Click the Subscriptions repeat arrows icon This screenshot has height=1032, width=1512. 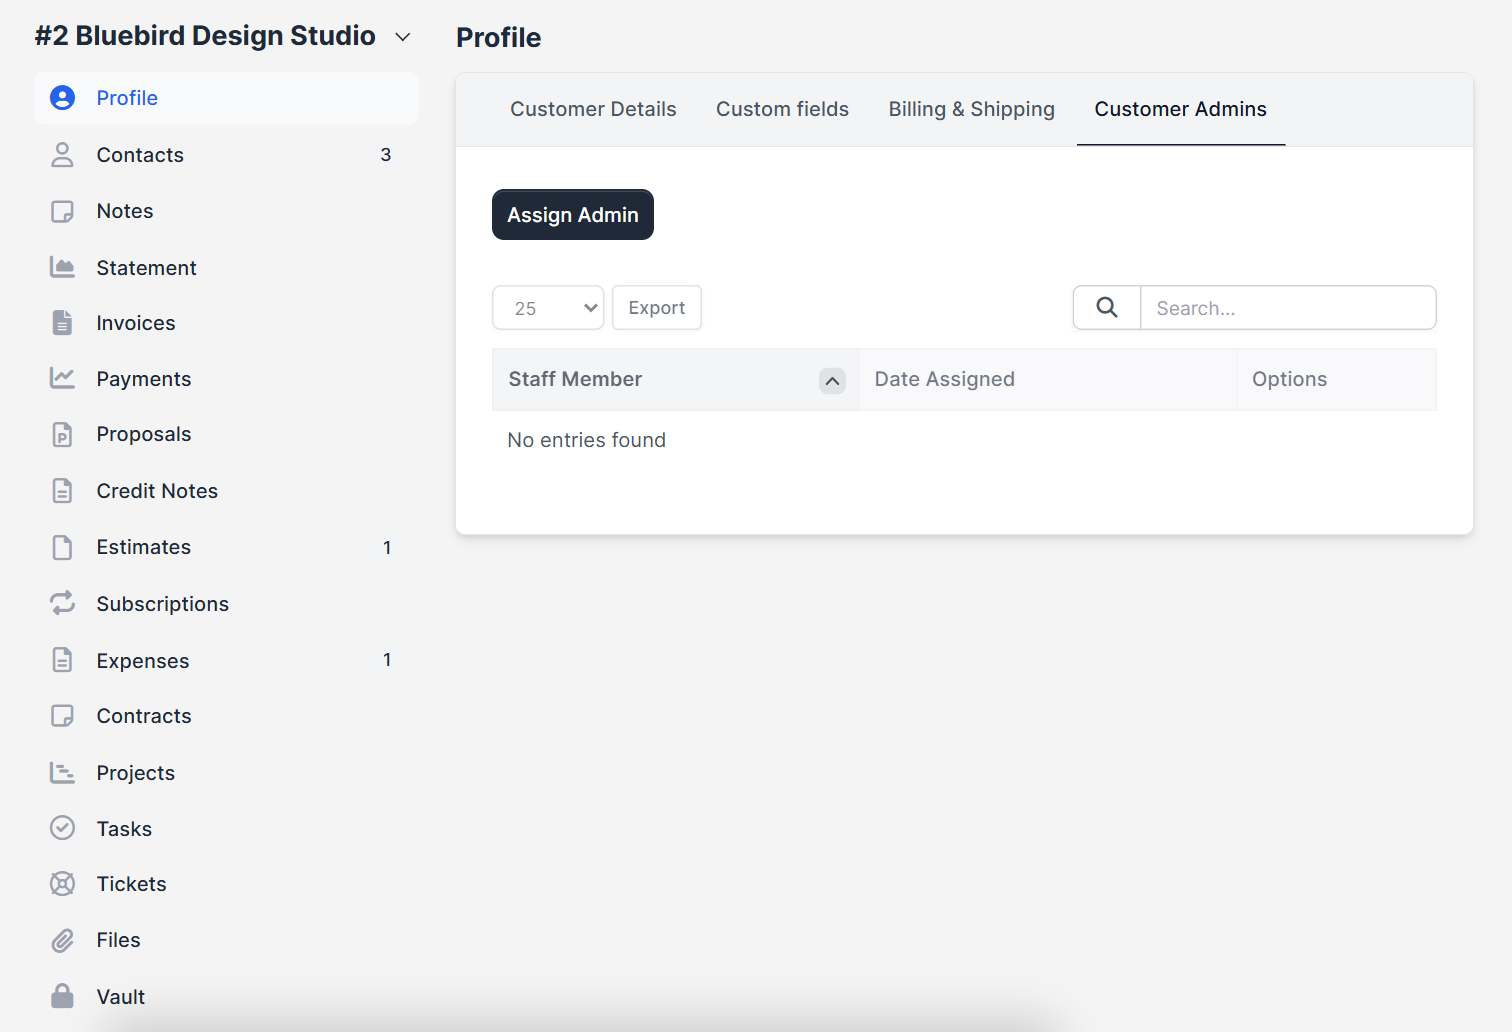coord(62,603)
